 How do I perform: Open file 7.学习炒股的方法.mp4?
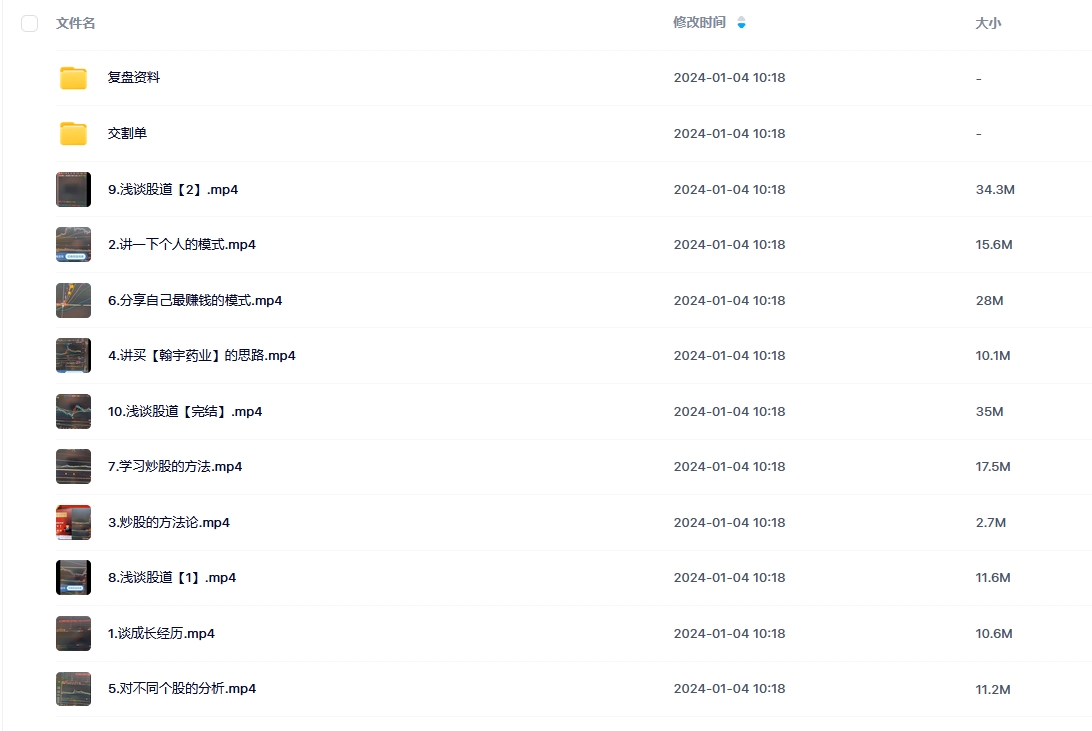pyautogui.click(x=175, y=466)
